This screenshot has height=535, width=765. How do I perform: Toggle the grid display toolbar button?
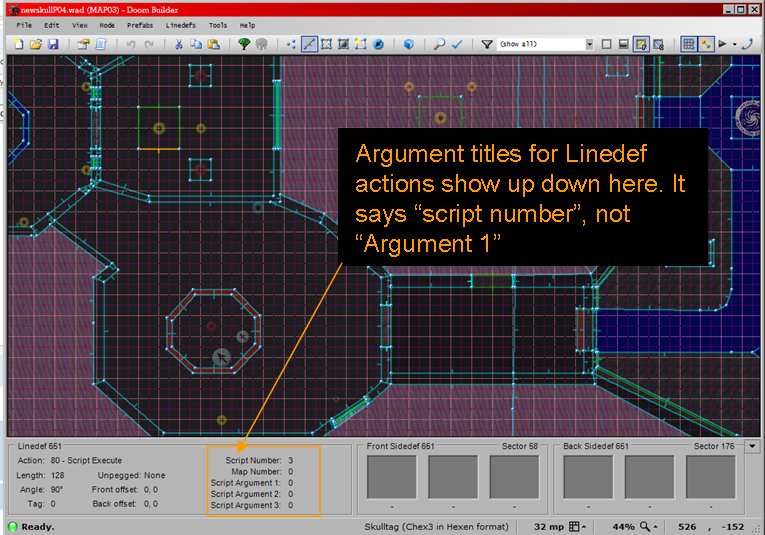click(688, 44)
